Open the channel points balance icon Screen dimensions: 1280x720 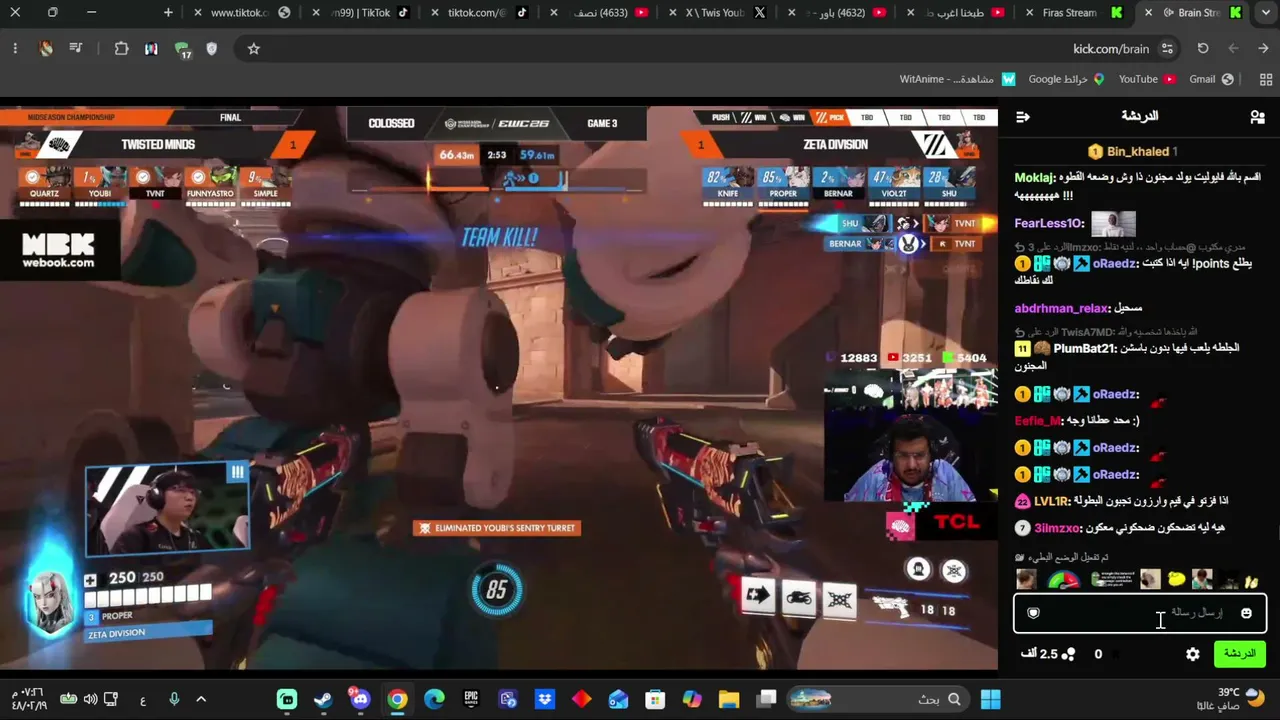(x=1069, y=654)
